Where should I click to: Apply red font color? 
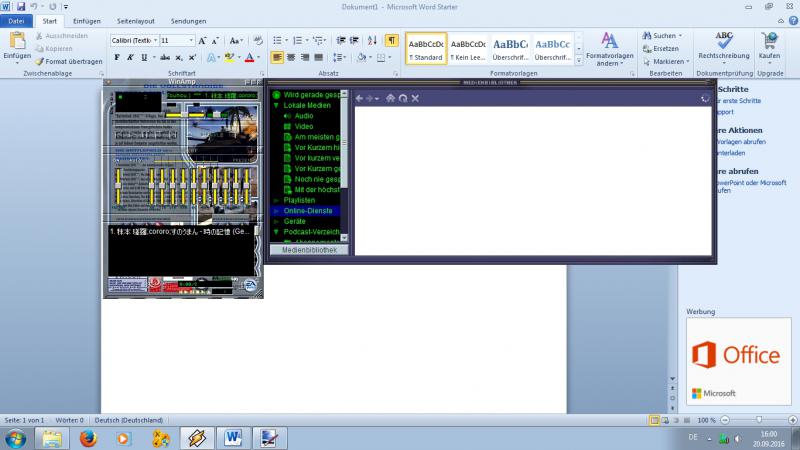point(249,58)
